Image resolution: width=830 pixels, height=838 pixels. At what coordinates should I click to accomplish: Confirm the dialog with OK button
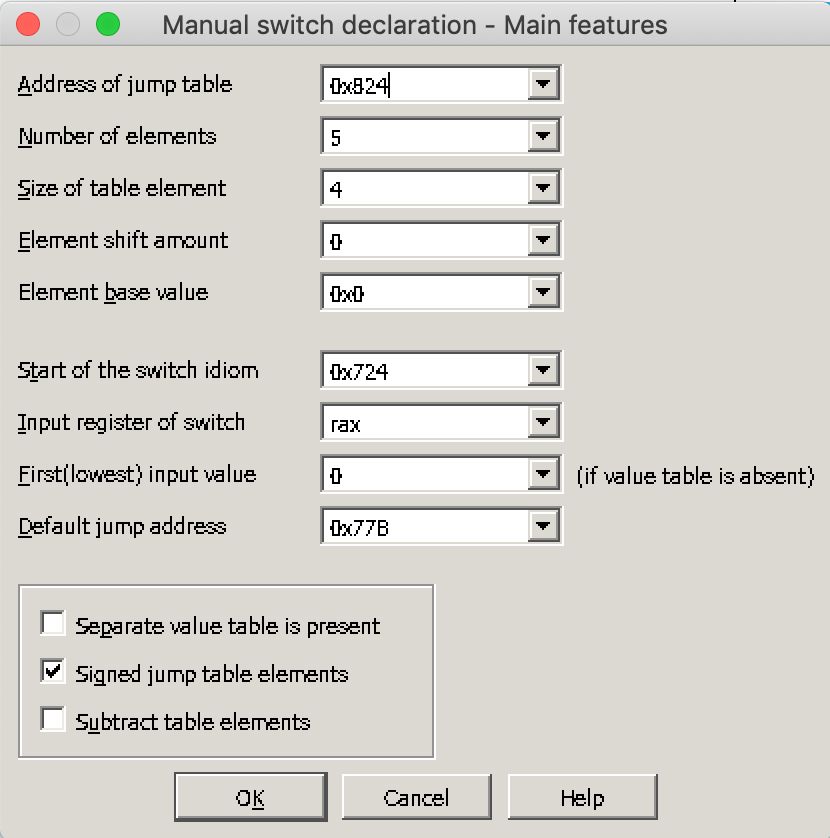[251, 797]
